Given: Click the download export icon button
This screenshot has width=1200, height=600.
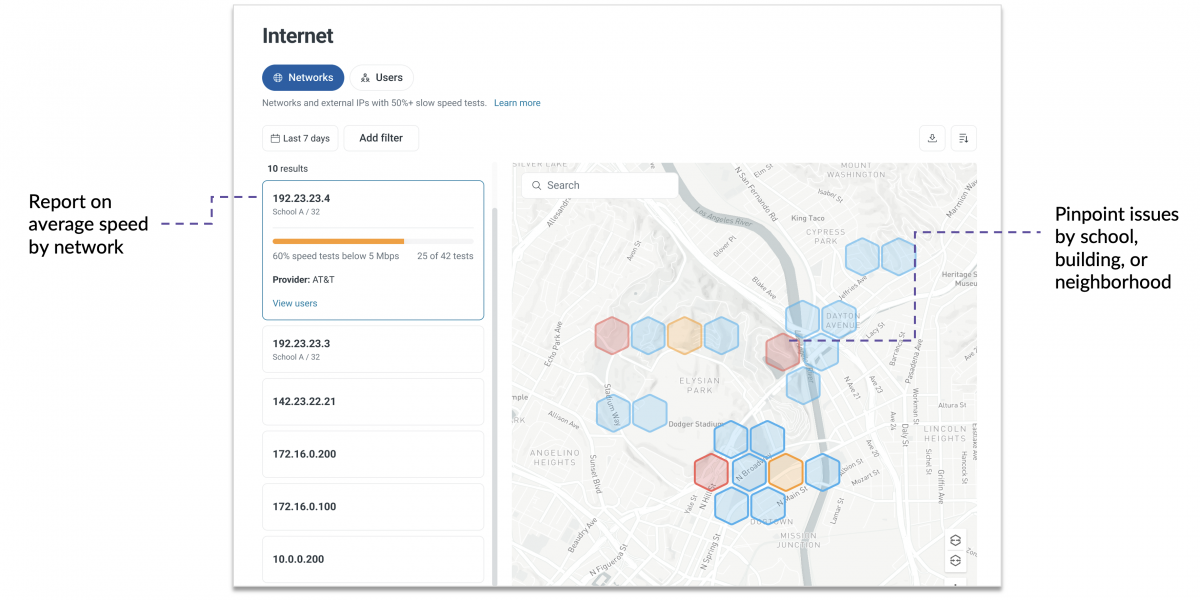Looking at the screenshot, I should [x=932, y=138].
